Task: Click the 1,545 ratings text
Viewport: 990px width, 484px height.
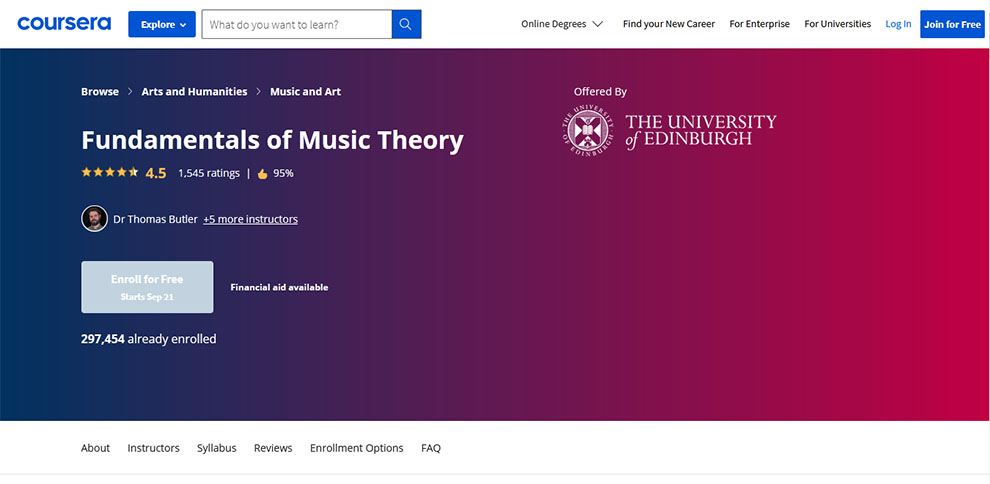Action: click(209, 173)
